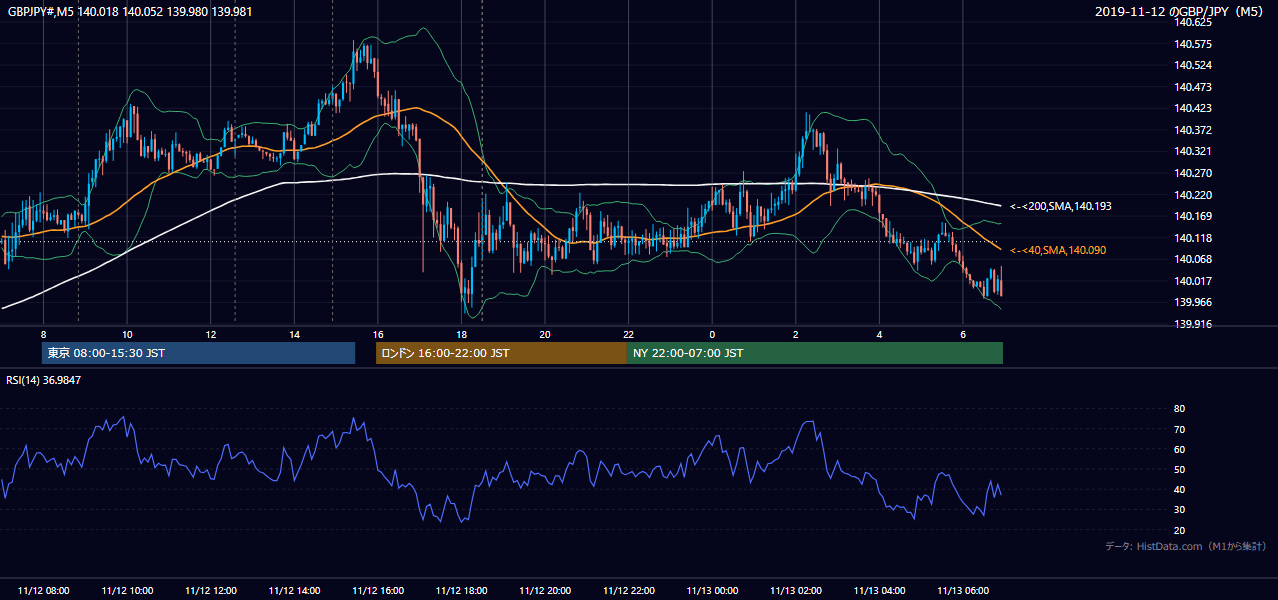Click hour label 6 on chart time axis
This screenshot has height=600, width=1278.
962,334
